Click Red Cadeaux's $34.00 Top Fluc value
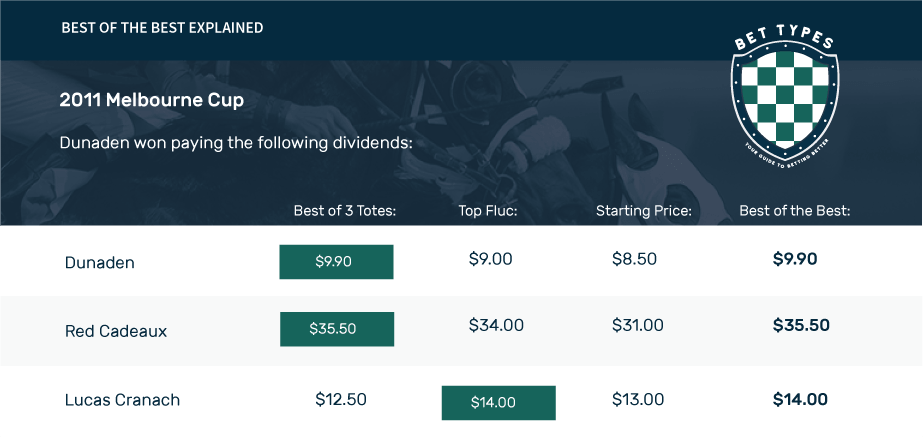 496,325
